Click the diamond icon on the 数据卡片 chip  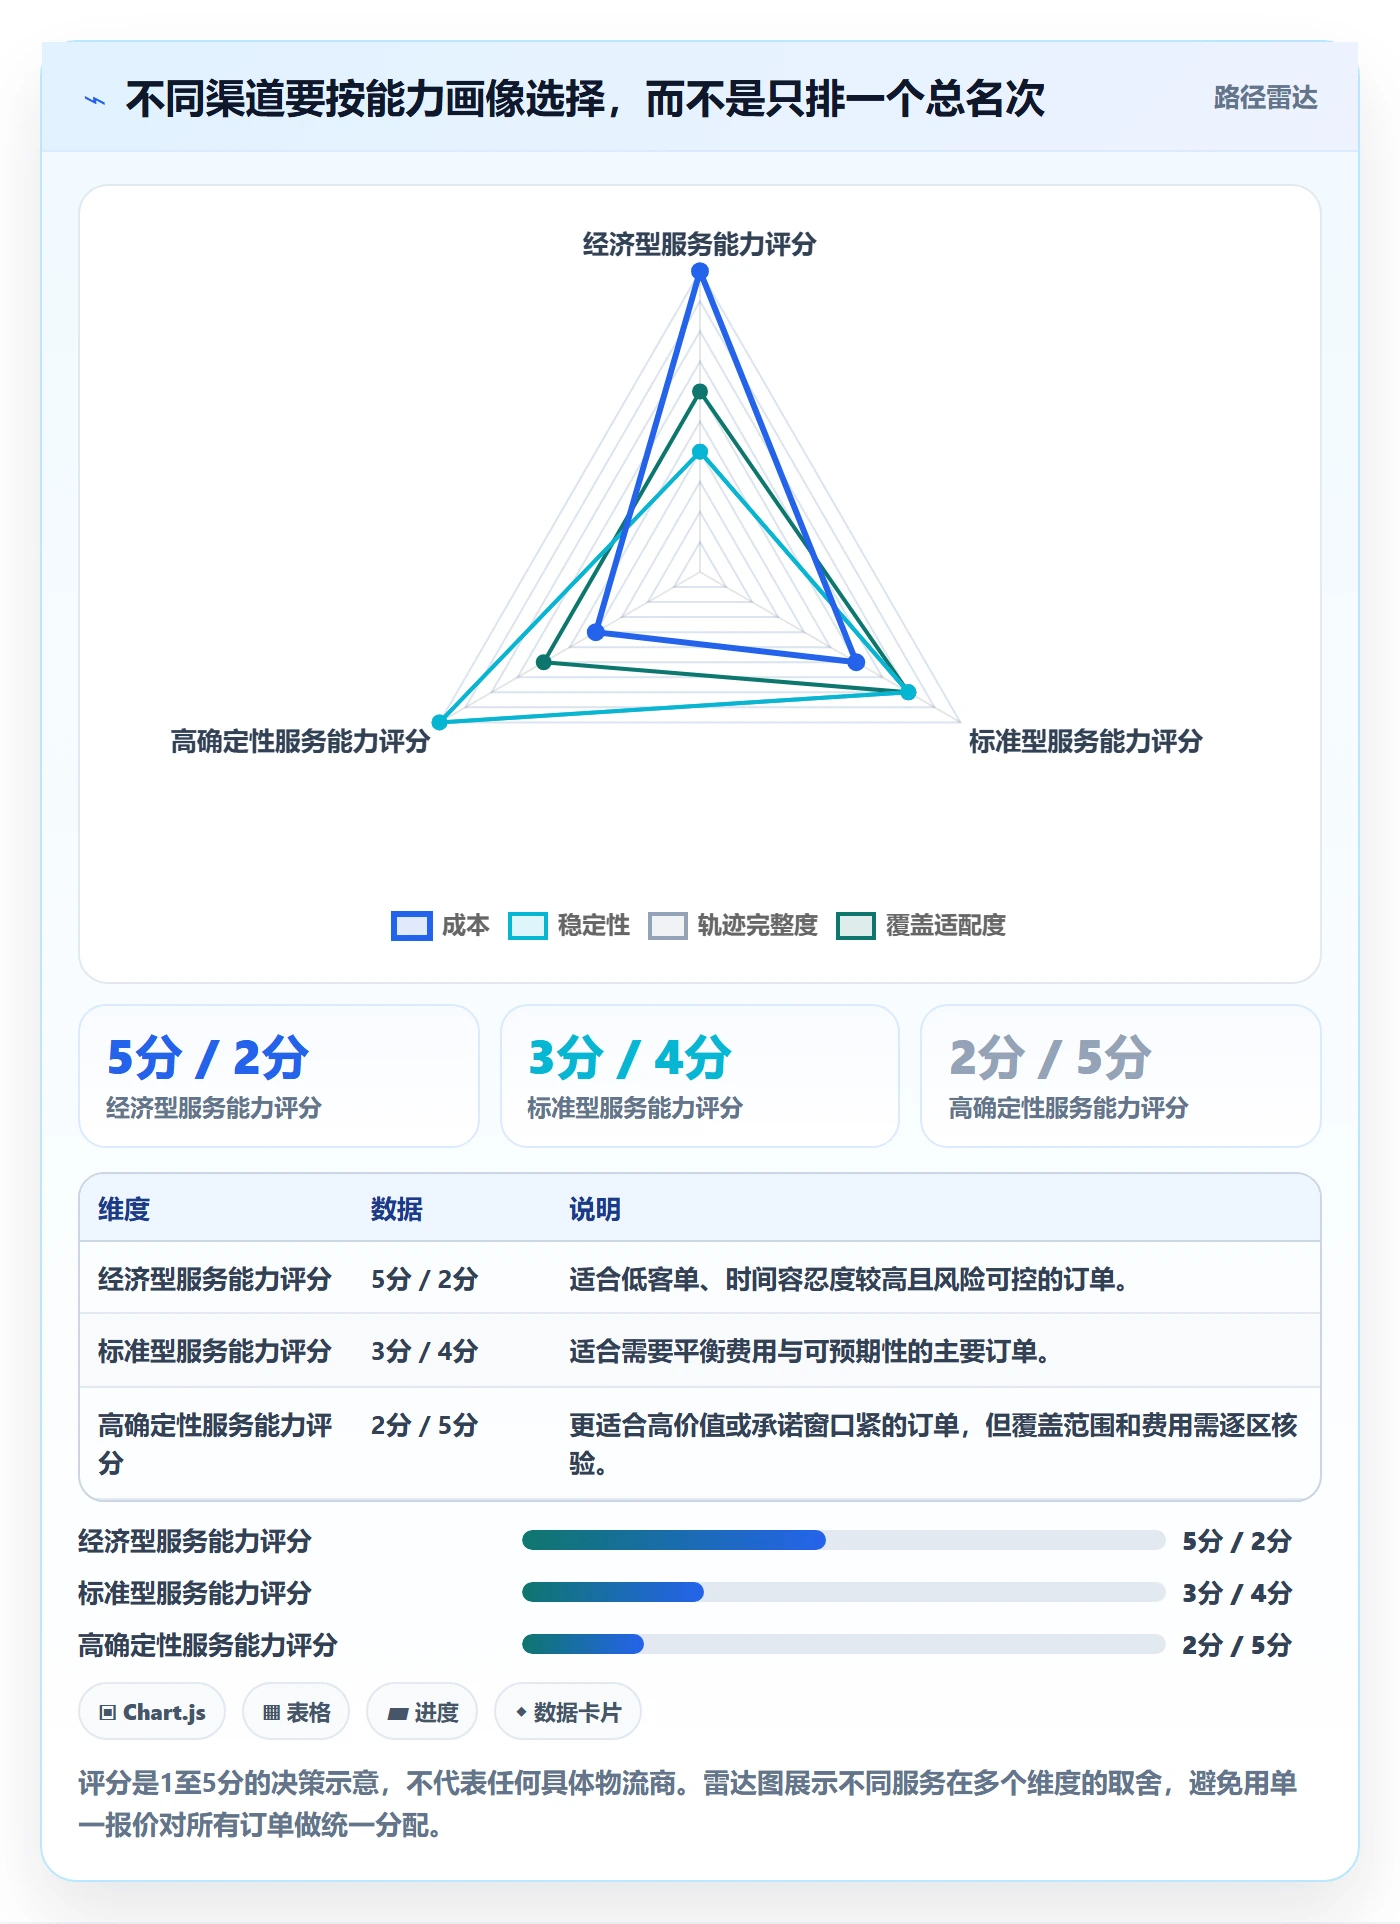[521, 1712]
